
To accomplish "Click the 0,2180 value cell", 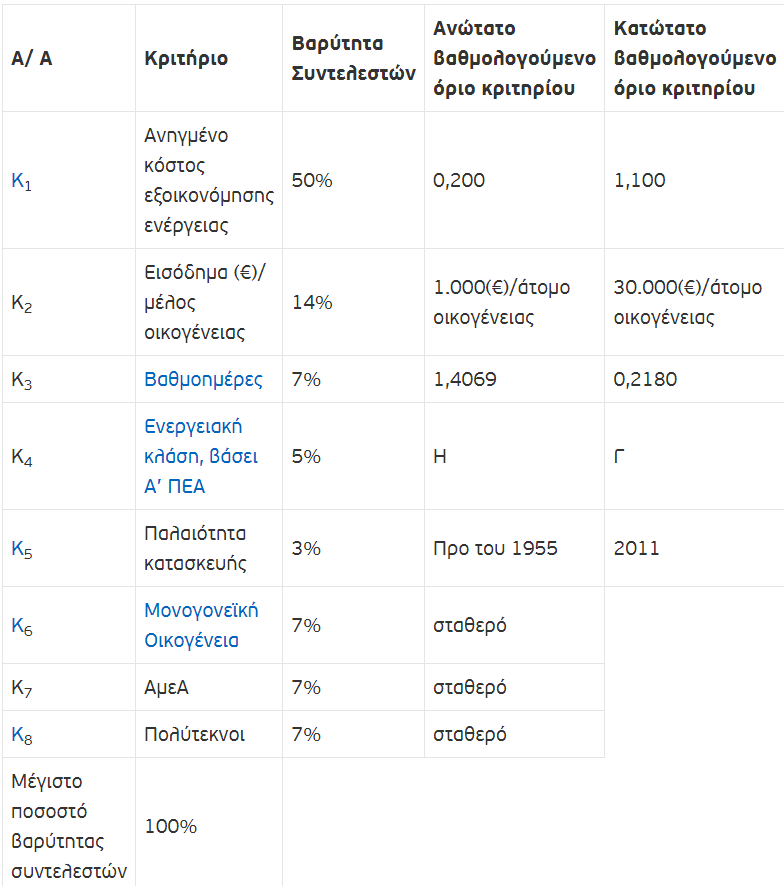I will [645, 379].
